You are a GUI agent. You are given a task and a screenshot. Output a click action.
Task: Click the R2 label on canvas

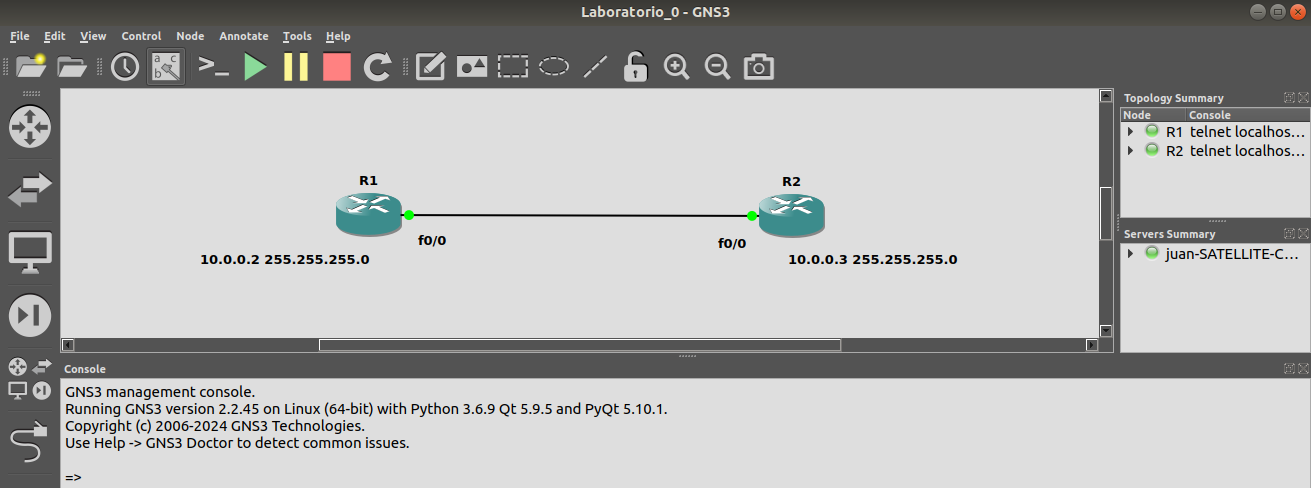pos(791,181)
